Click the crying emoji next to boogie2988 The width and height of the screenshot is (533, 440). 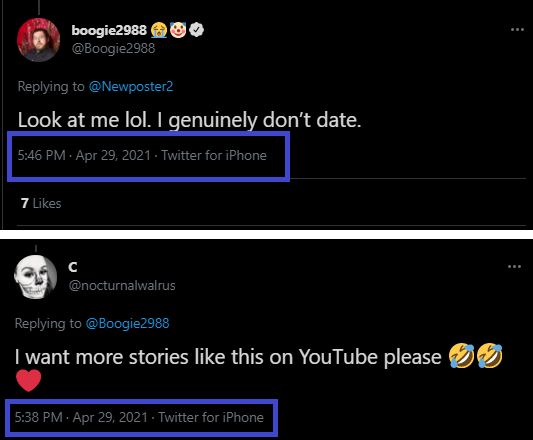pos(159,30)
